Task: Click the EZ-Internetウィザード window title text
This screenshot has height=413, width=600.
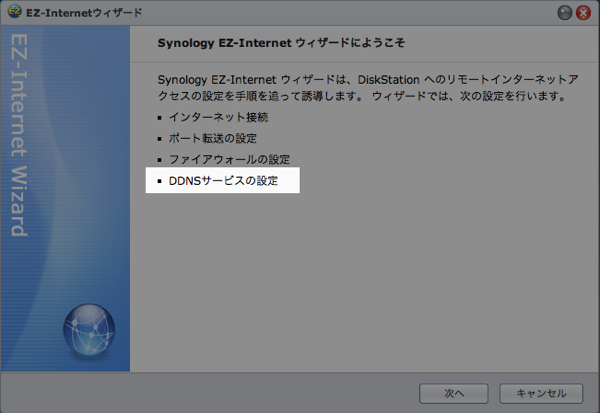Action: pyautogui.click(x=84, y=13)
